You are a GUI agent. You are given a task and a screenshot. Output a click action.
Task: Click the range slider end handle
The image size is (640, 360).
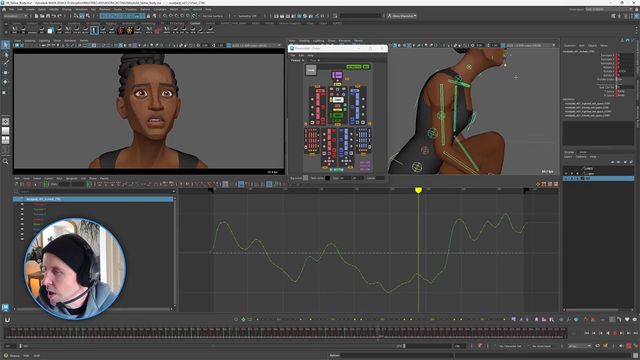click(404, 346)
